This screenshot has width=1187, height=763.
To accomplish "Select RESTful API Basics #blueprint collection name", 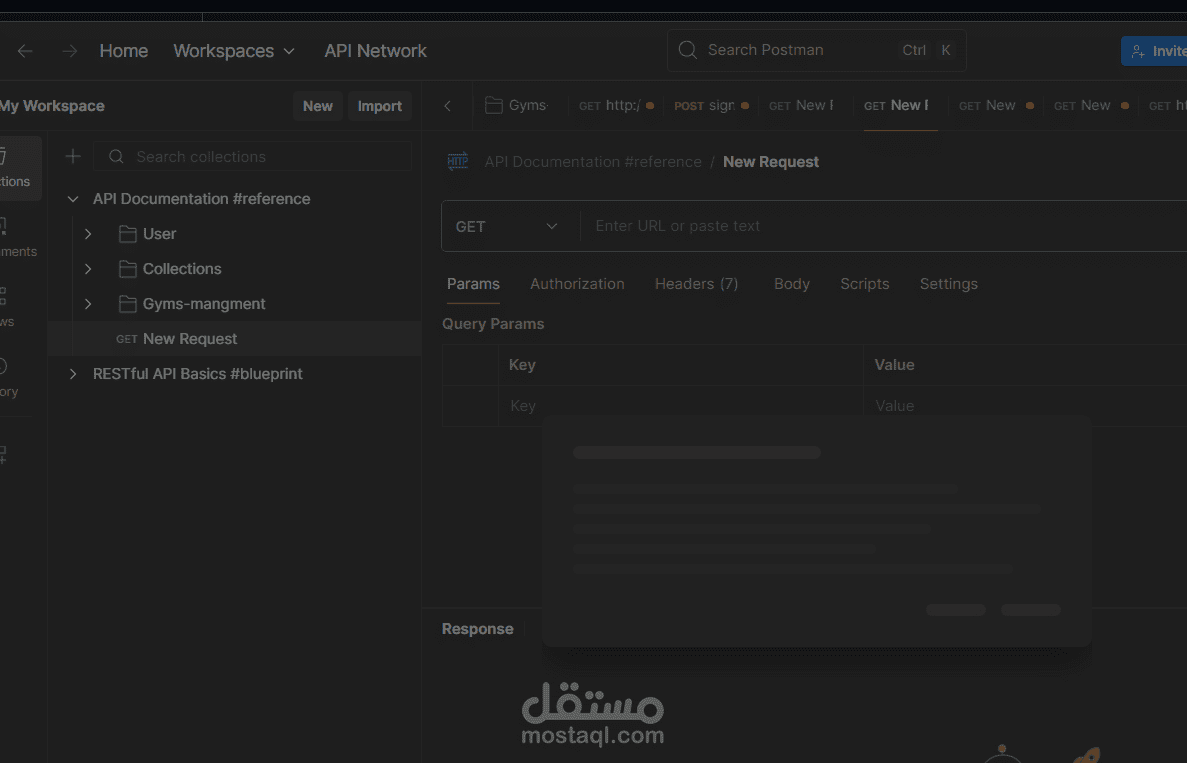I will coord(198,374).
